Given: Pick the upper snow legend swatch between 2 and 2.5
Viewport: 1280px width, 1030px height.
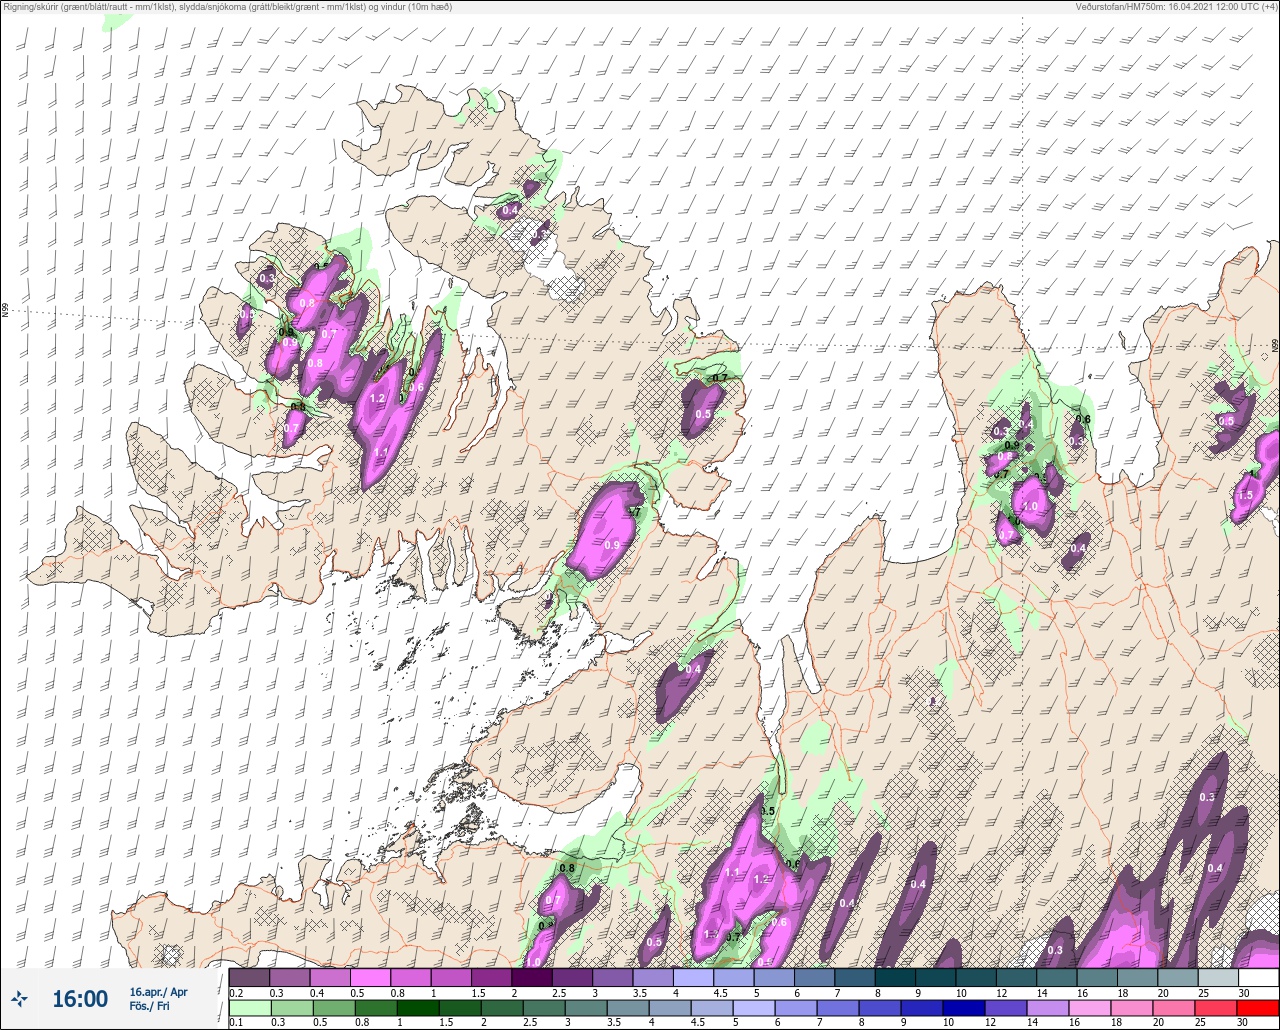Looking at the screenshot, I should click(532, 977).
